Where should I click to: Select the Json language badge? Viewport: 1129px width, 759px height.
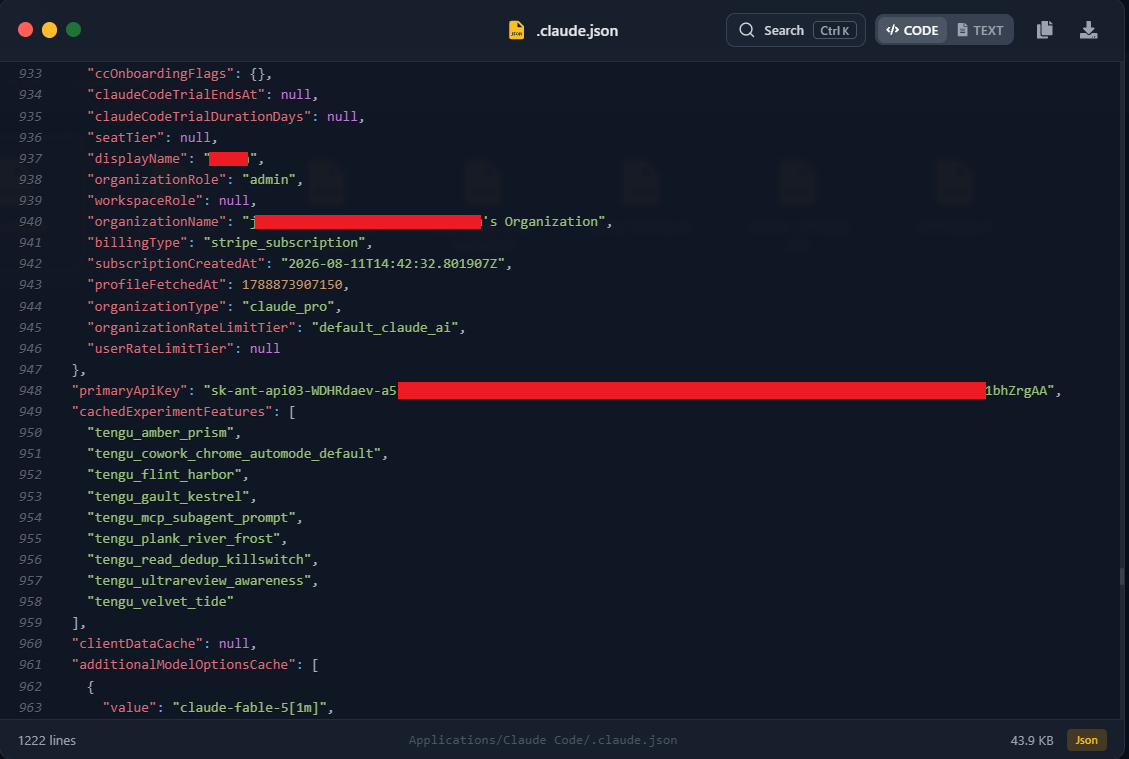tap(1087, 740)
